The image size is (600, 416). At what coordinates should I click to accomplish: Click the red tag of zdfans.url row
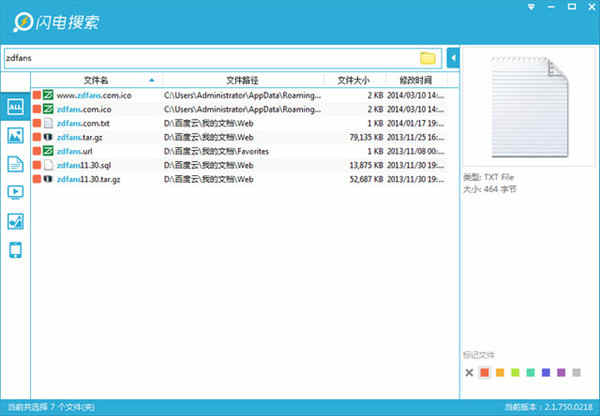coord(37,151)
